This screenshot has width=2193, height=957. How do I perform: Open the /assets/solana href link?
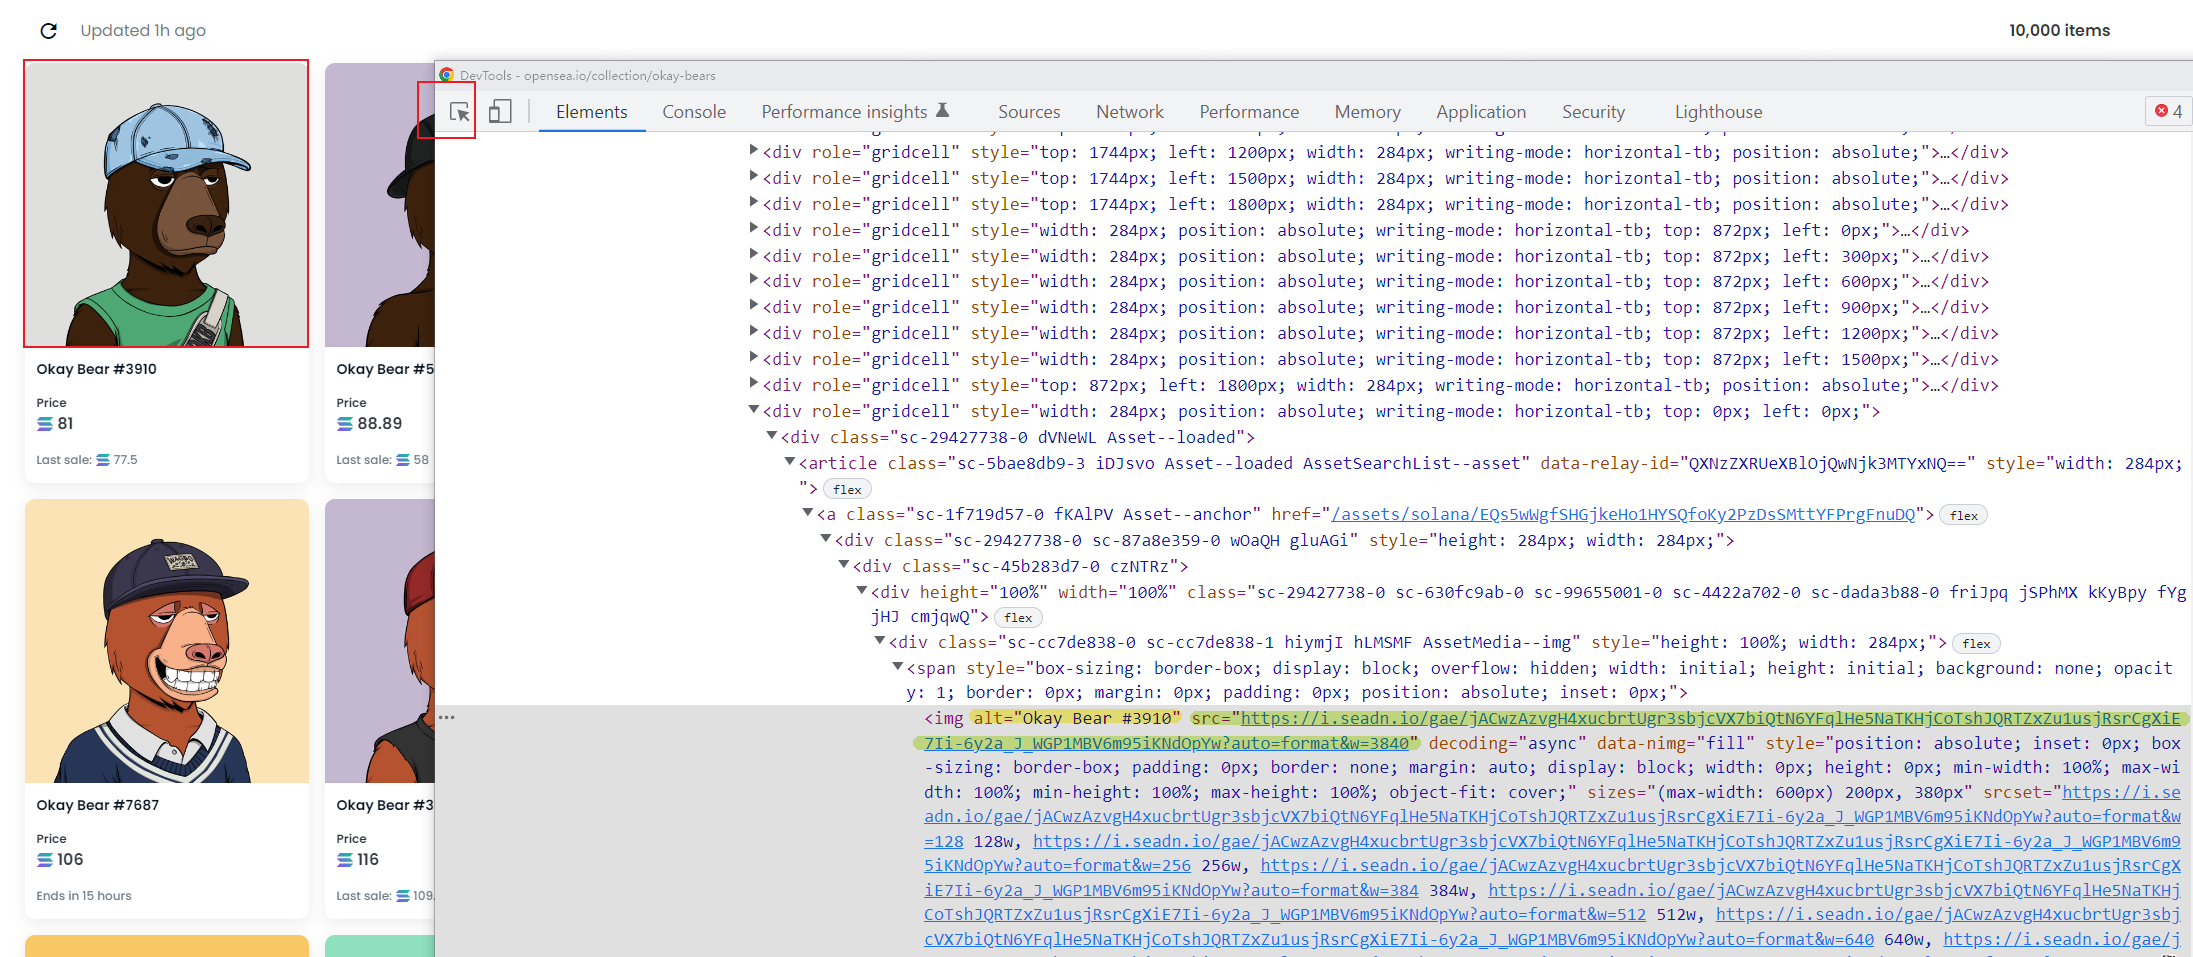tap(1622, 514)
